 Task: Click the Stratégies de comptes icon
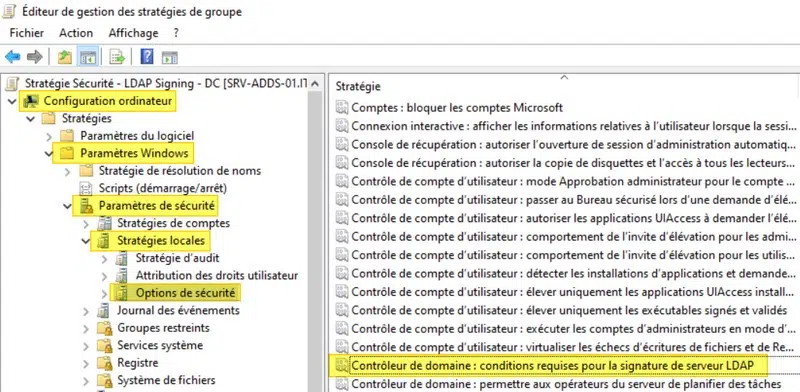[x=104, y=223]
